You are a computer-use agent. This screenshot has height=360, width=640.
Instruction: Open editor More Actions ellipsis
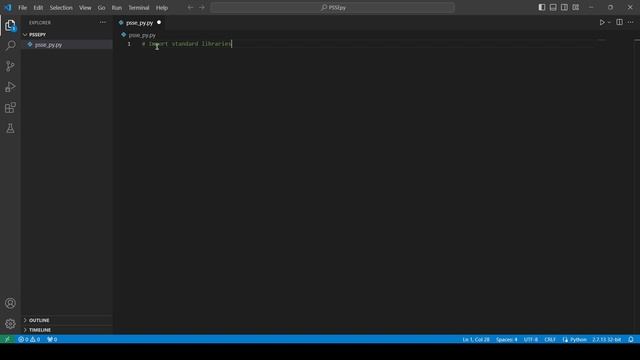pos(631,22)
